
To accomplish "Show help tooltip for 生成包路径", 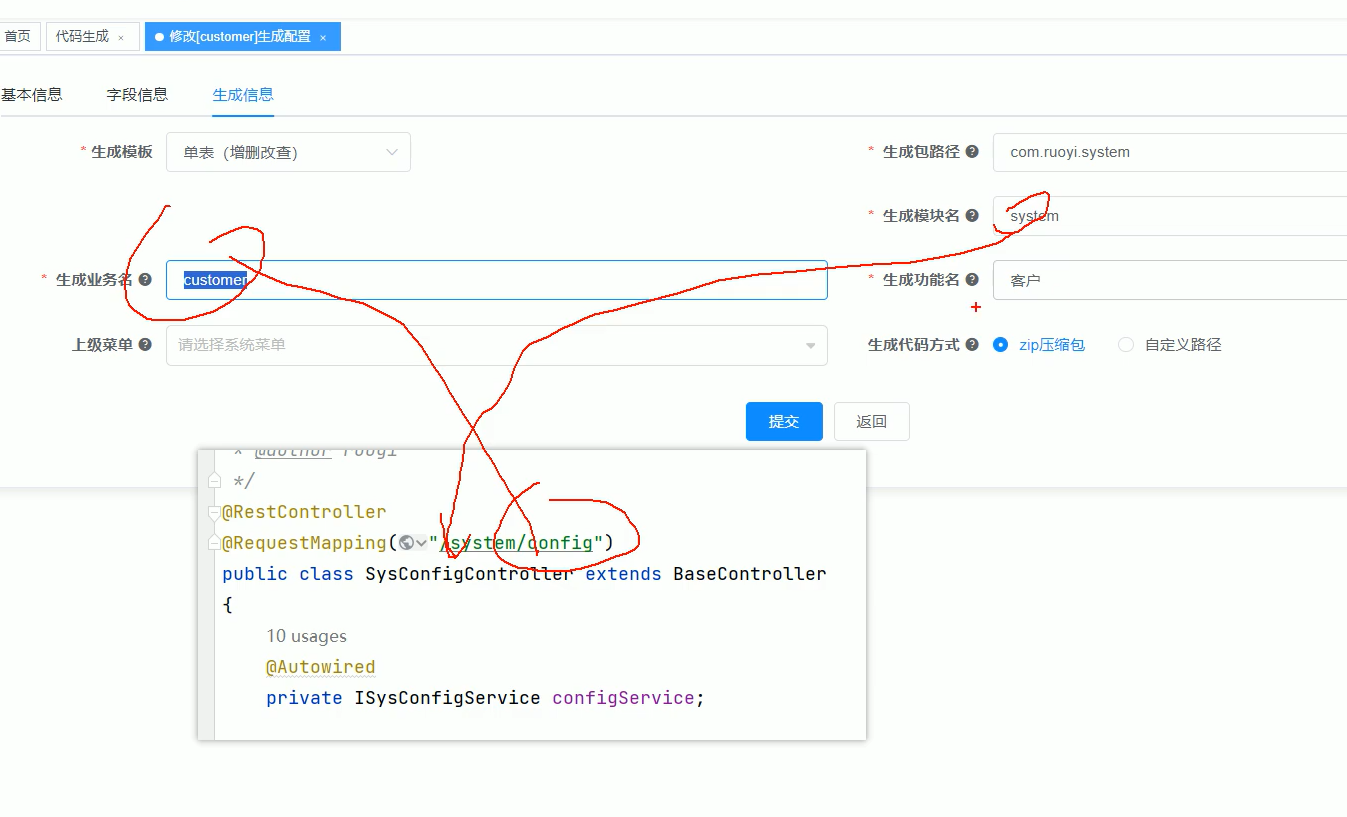I will click(972, 152).
